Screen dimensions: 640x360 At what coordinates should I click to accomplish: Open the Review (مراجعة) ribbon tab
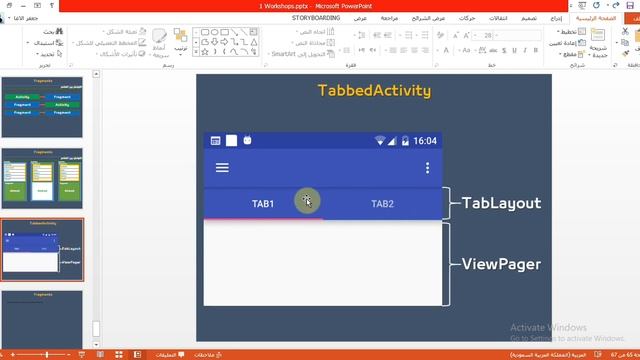click(389, 18)
